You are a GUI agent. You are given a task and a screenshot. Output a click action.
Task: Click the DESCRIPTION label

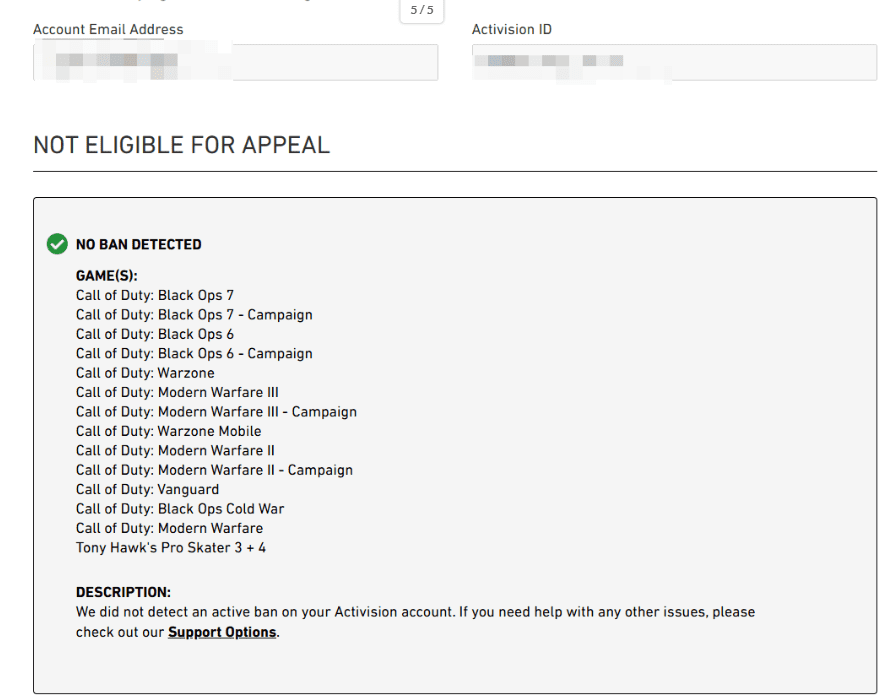[123, 592]
